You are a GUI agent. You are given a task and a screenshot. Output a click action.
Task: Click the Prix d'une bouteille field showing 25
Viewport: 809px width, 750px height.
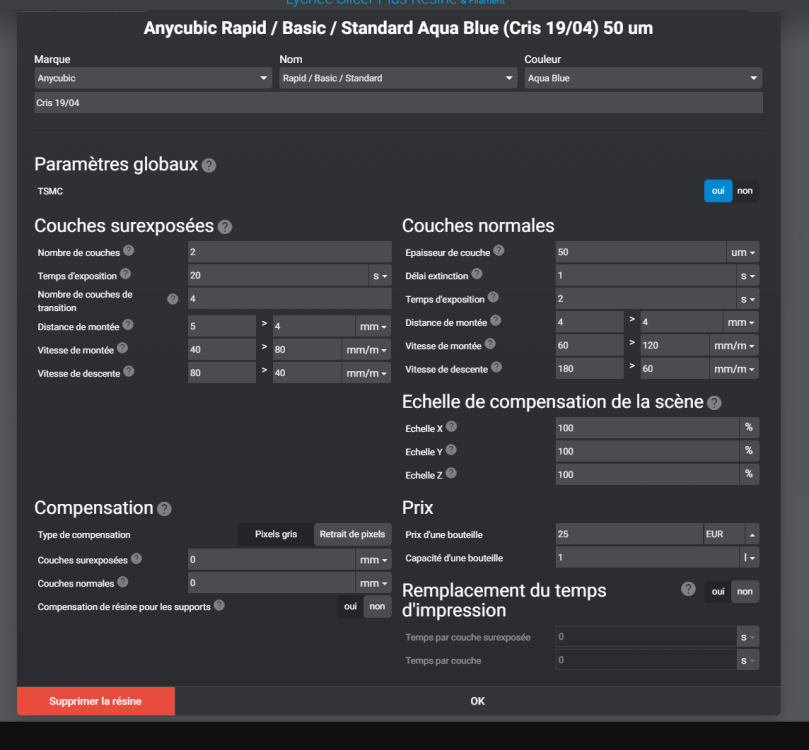pyautogui.click(x=629, y=534)
